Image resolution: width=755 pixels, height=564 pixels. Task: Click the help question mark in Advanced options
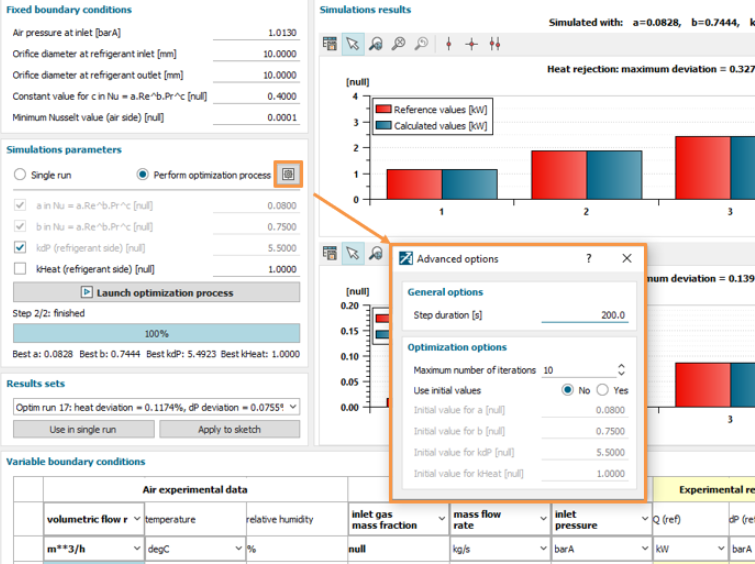588,258
